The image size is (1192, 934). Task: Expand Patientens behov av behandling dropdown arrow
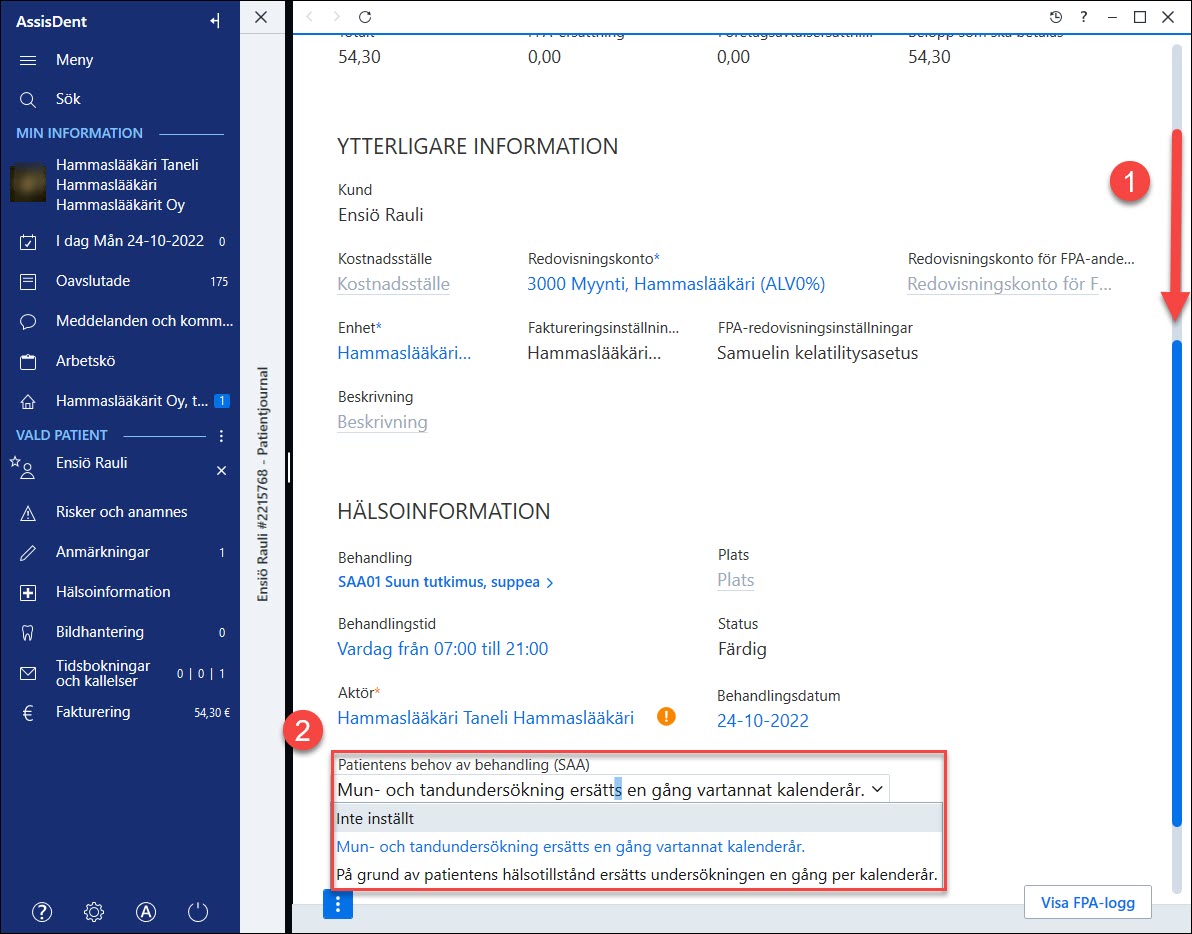click(877, 789)
